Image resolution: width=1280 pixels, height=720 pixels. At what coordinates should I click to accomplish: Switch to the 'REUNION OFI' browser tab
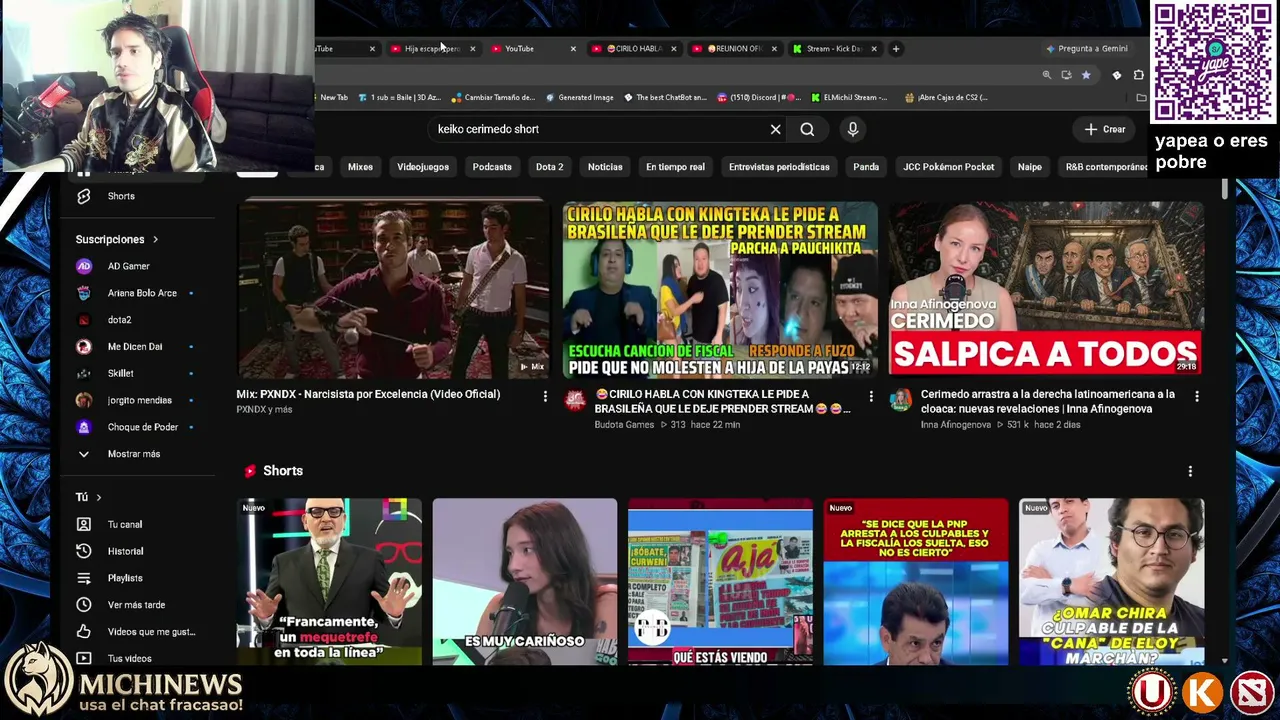(x=732, y=48)
